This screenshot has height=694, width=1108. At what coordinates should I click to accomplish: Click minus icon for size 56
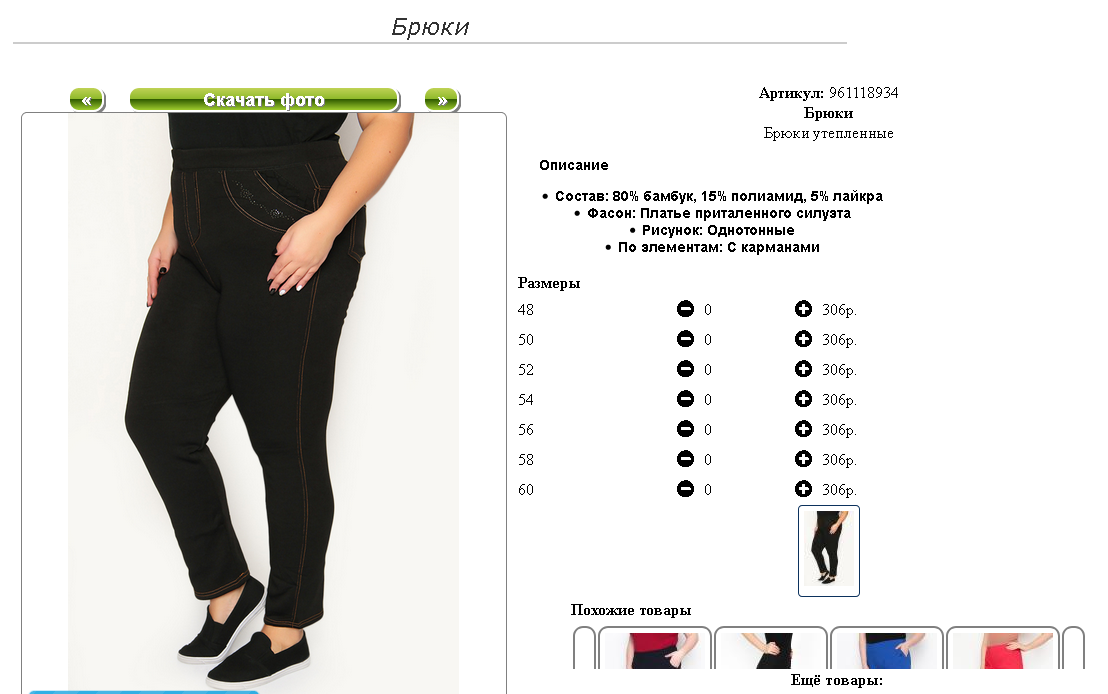(x=685, y=429)
